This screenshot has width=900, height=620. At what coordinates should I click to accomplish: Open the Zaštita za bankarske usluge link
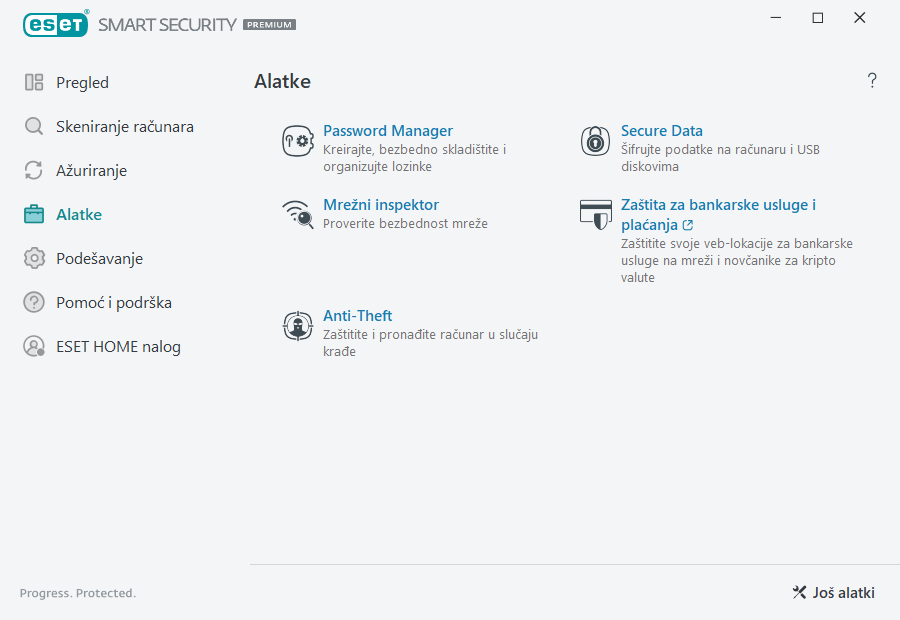point(718,205)
